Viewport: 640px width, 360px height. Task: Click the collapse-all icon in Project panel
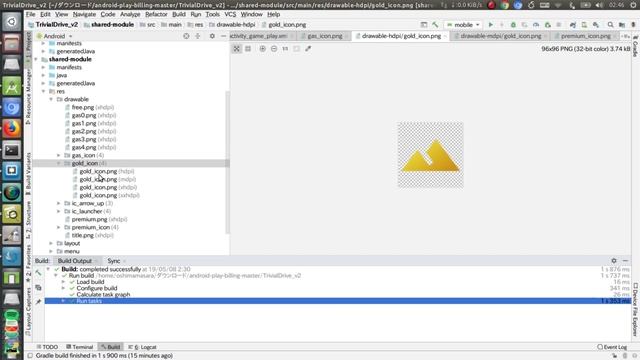click(x=198, y=36)
